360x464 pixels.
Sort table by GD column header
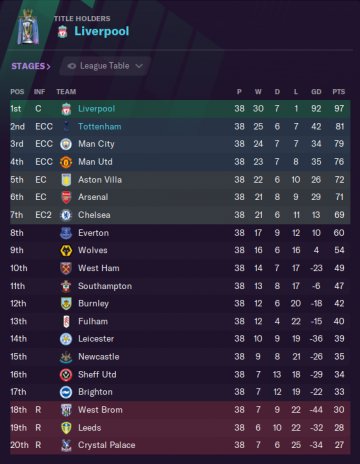316,92
